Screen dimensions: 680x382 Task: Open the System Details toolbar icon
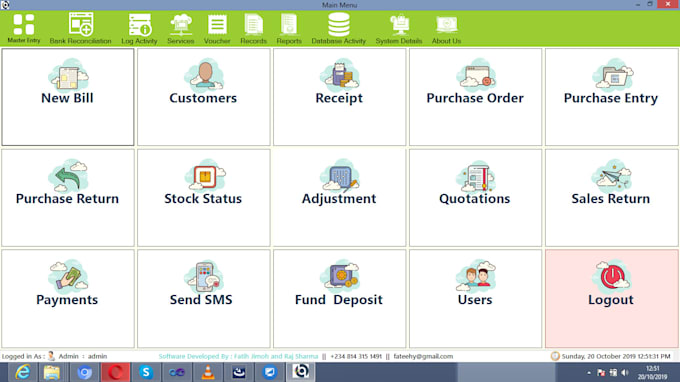(x=399, y=28)
